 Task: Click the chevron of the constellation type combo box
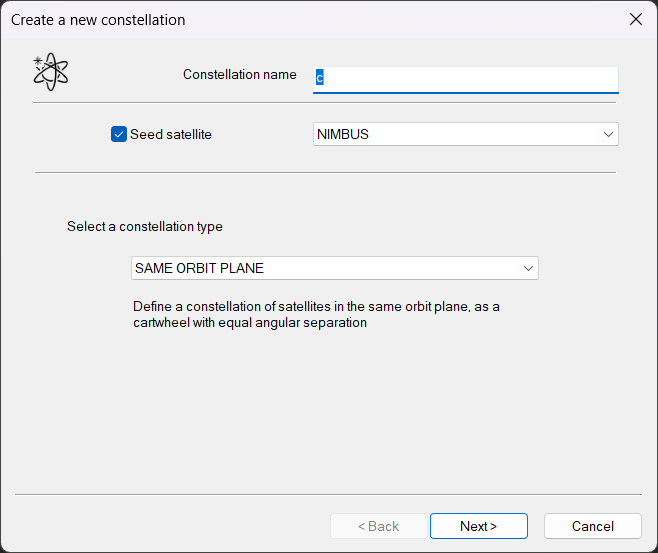[x=527, y=268]
